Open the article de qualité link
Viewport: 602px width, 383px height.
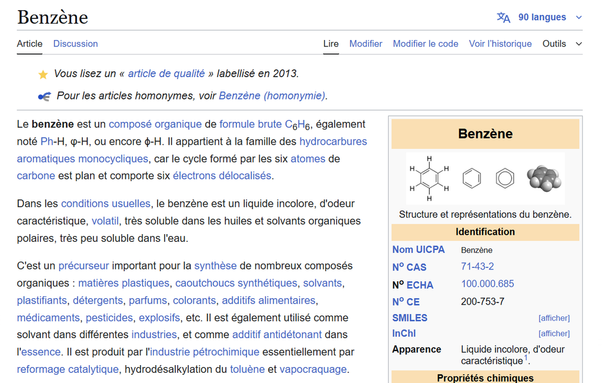(x=166, y=74)
